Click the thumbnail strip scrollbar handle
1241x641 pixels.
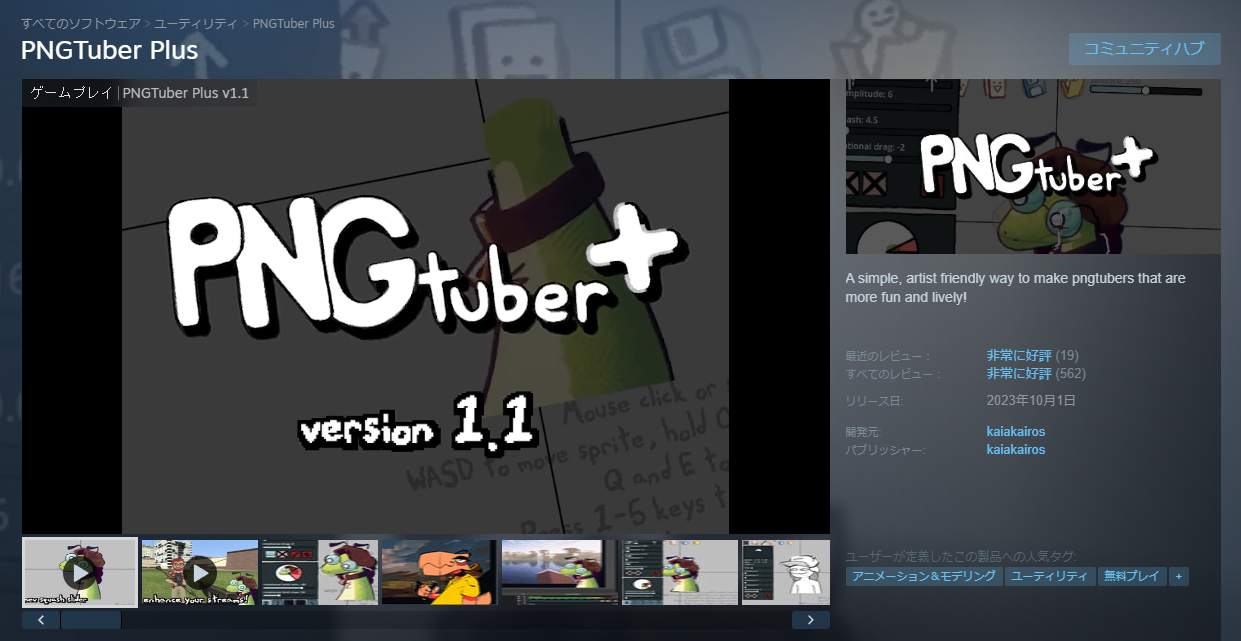tap(91, 620)
